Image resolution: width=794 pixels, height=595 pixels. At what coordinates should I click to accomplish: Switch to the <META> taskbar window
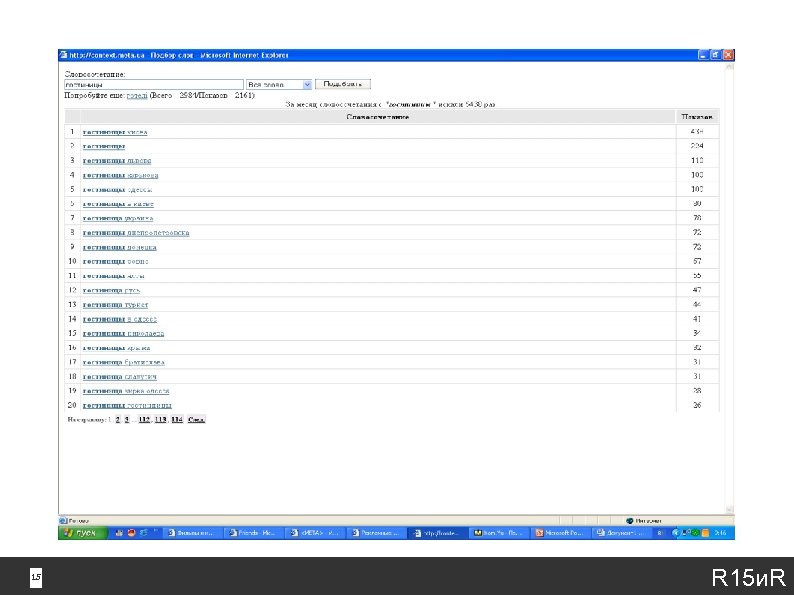(x=316, y=533)
